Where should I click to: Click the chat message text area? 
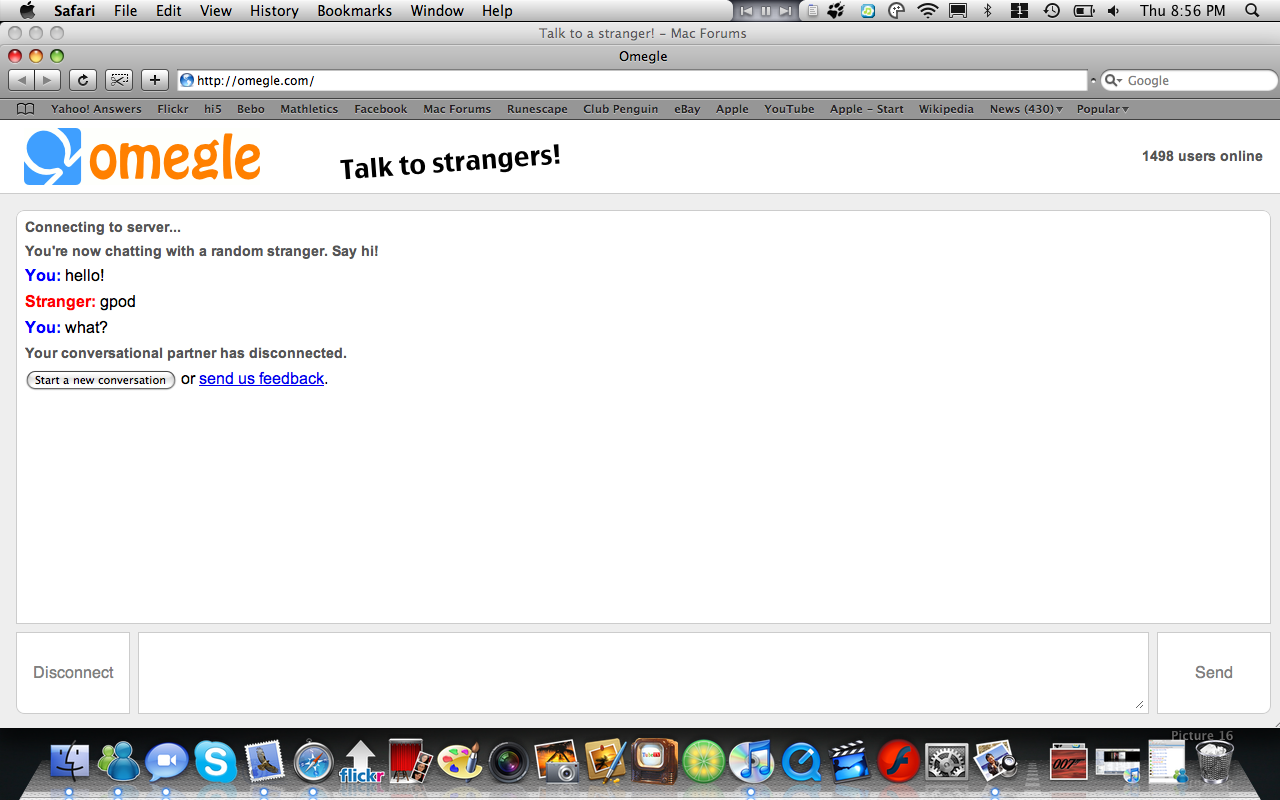[643, 673]
